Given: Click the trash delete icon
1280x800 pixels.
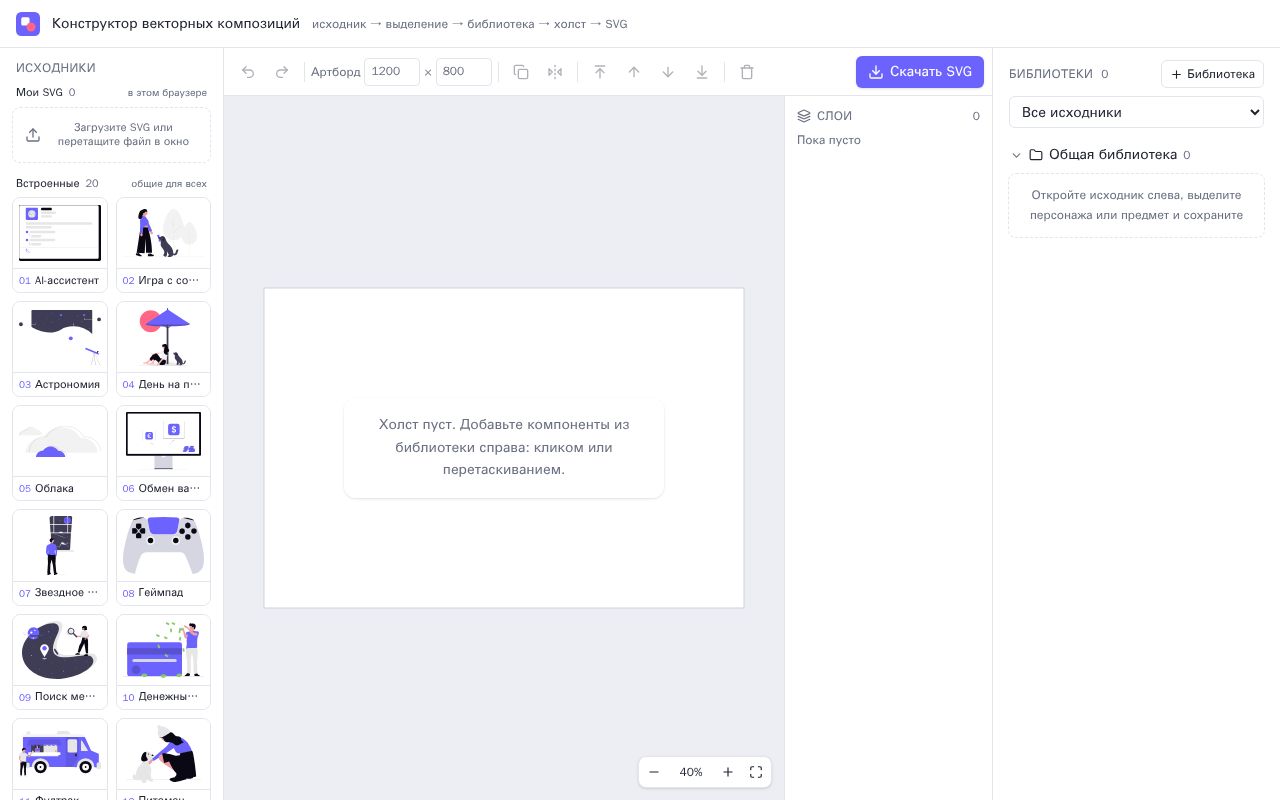Looking at the screenshot, I should coord(747,72).
